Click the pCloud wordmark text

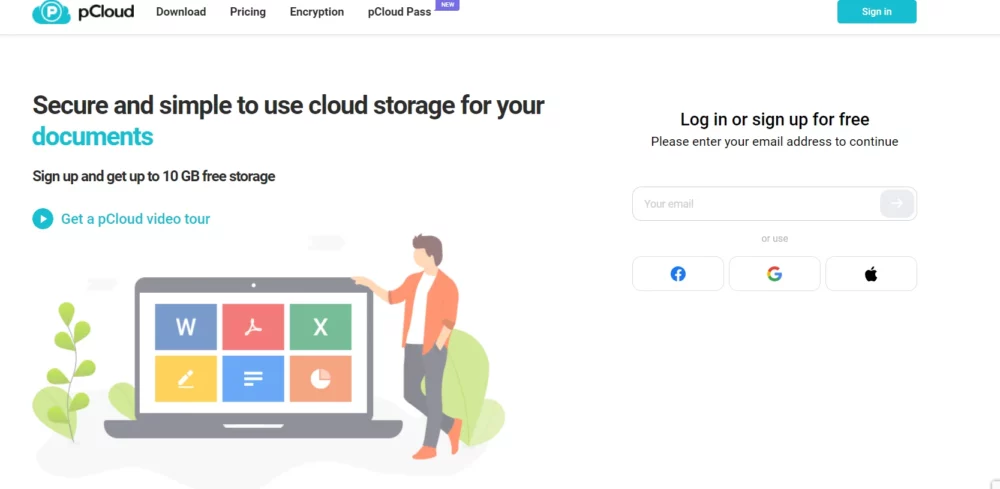point(105,11)
